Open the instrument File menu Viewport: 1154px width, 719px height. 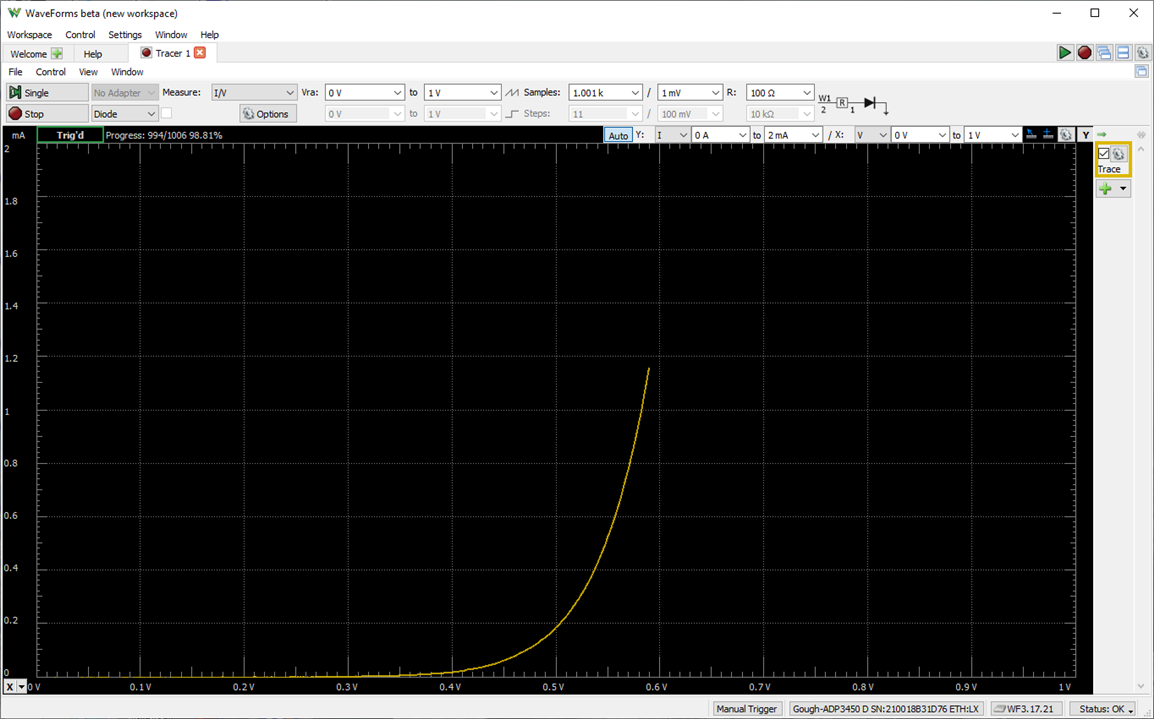click(x=15, y=71)
